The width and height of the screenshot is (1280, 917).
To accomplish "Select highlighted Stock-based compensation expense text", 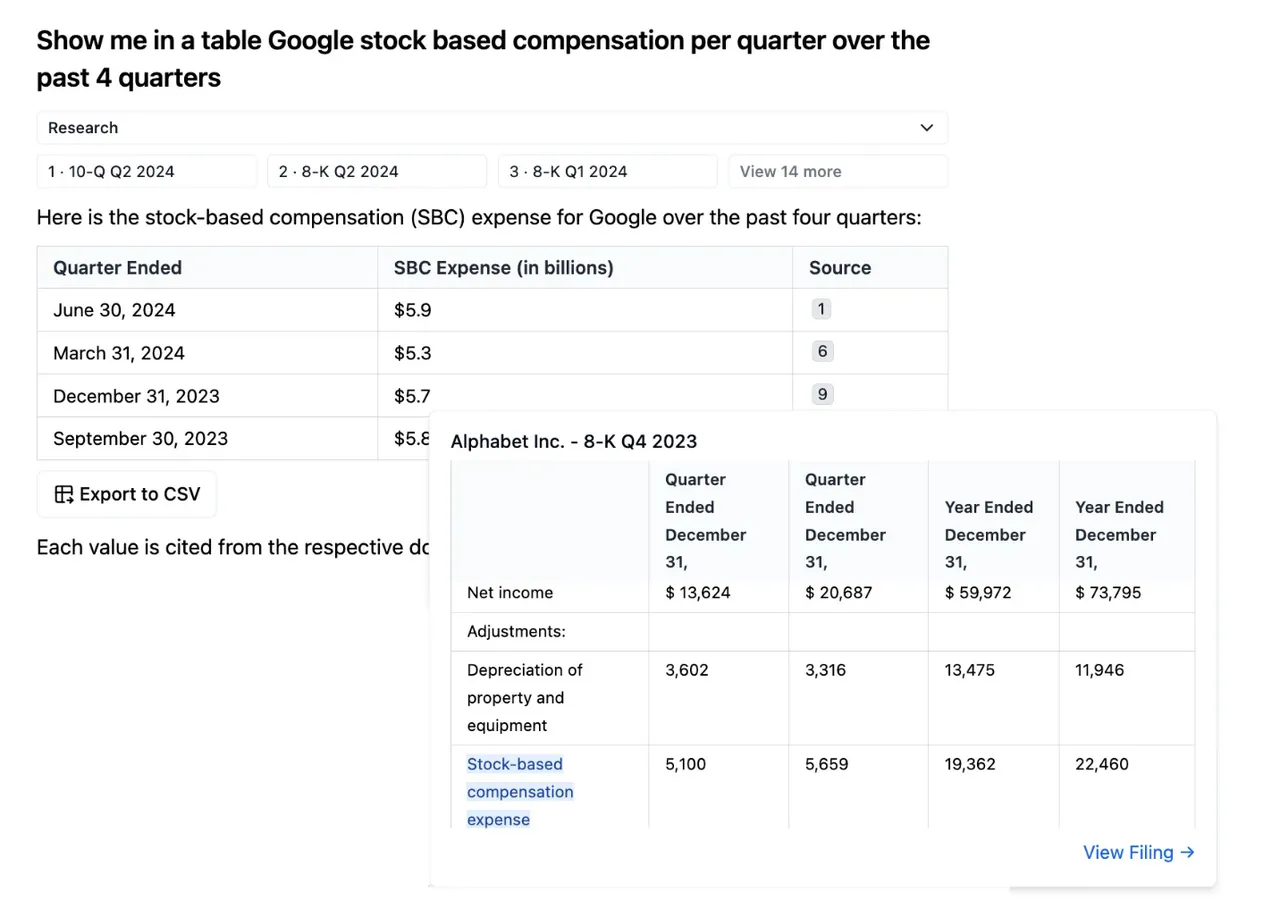I will tap(520, 792).
